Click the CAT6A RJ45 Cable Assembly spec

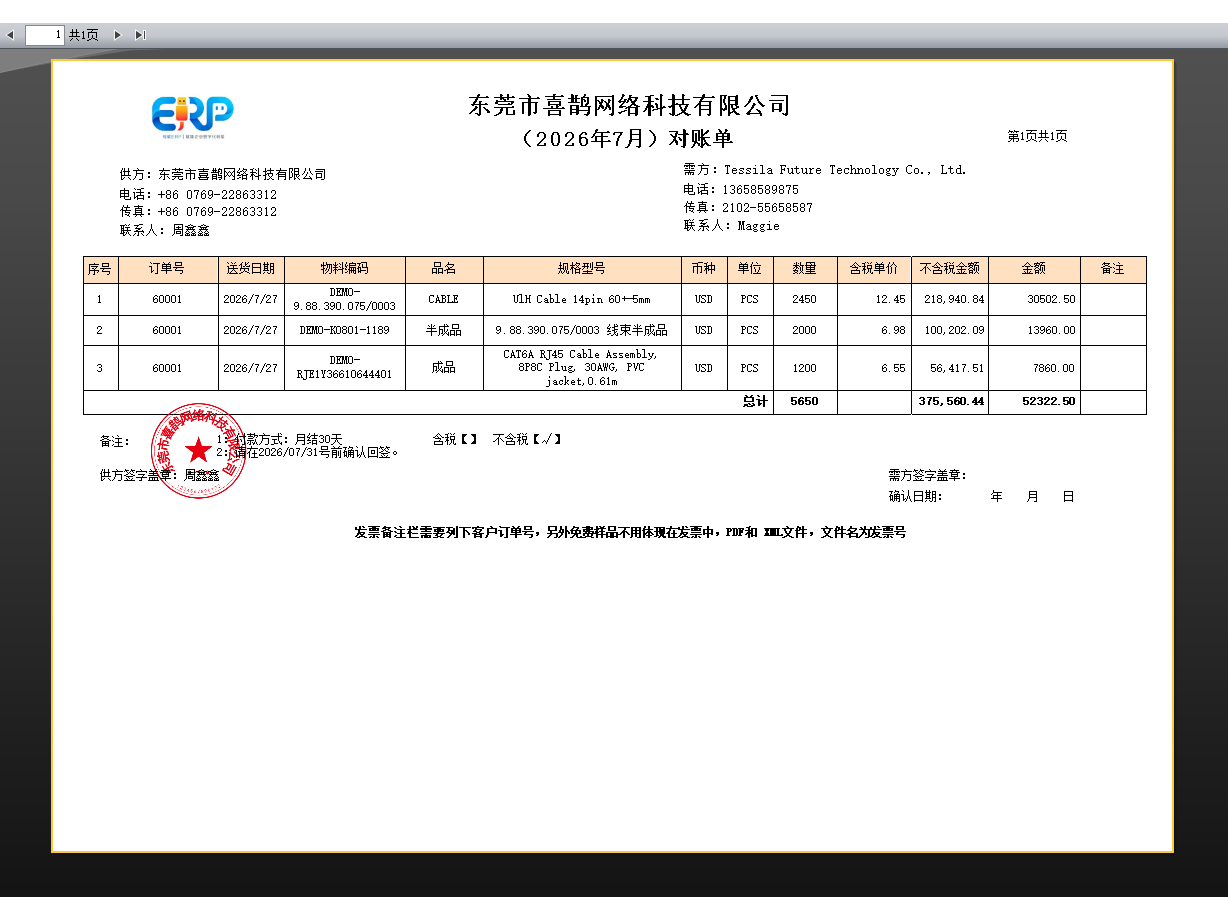pyautogui.click(x=582, y=368)
